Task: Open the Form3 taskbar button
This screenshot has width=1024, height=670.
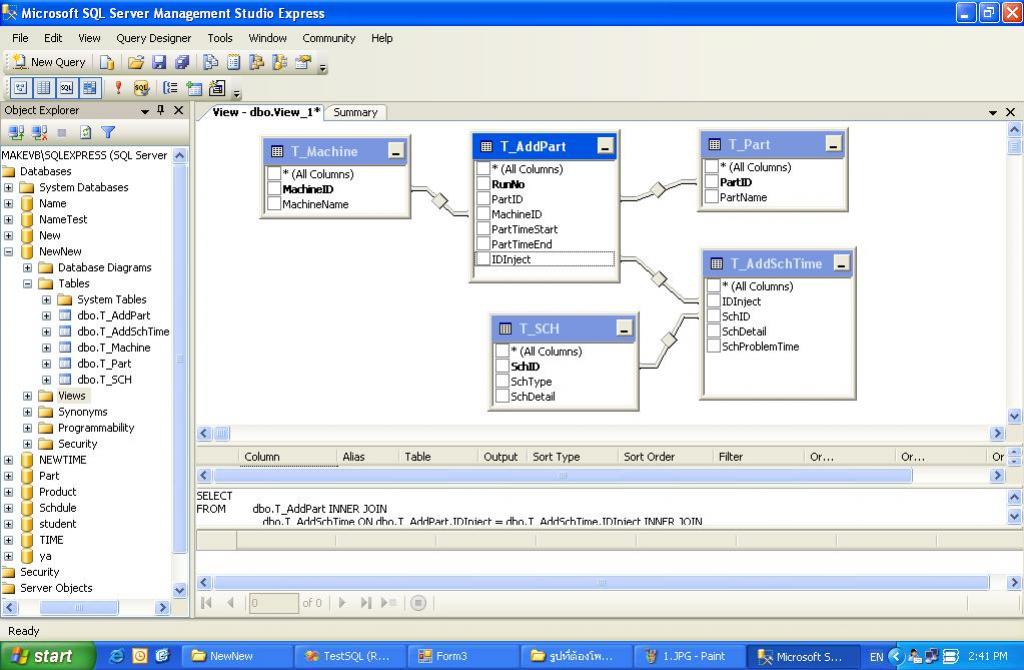Action: 462,656
